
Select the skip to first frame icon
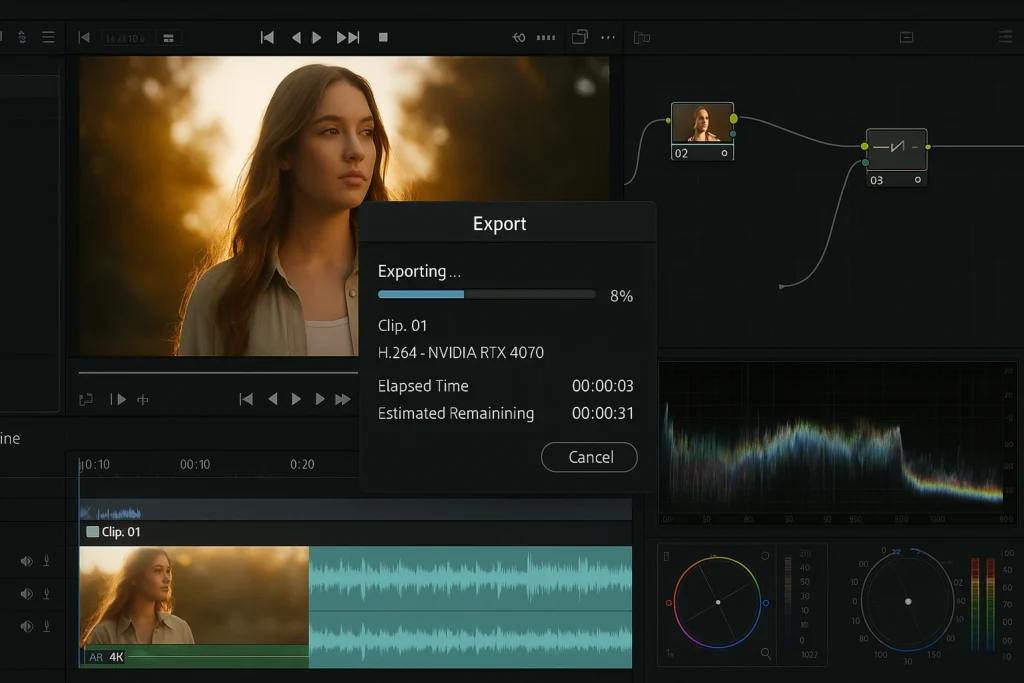pos(267,37)
